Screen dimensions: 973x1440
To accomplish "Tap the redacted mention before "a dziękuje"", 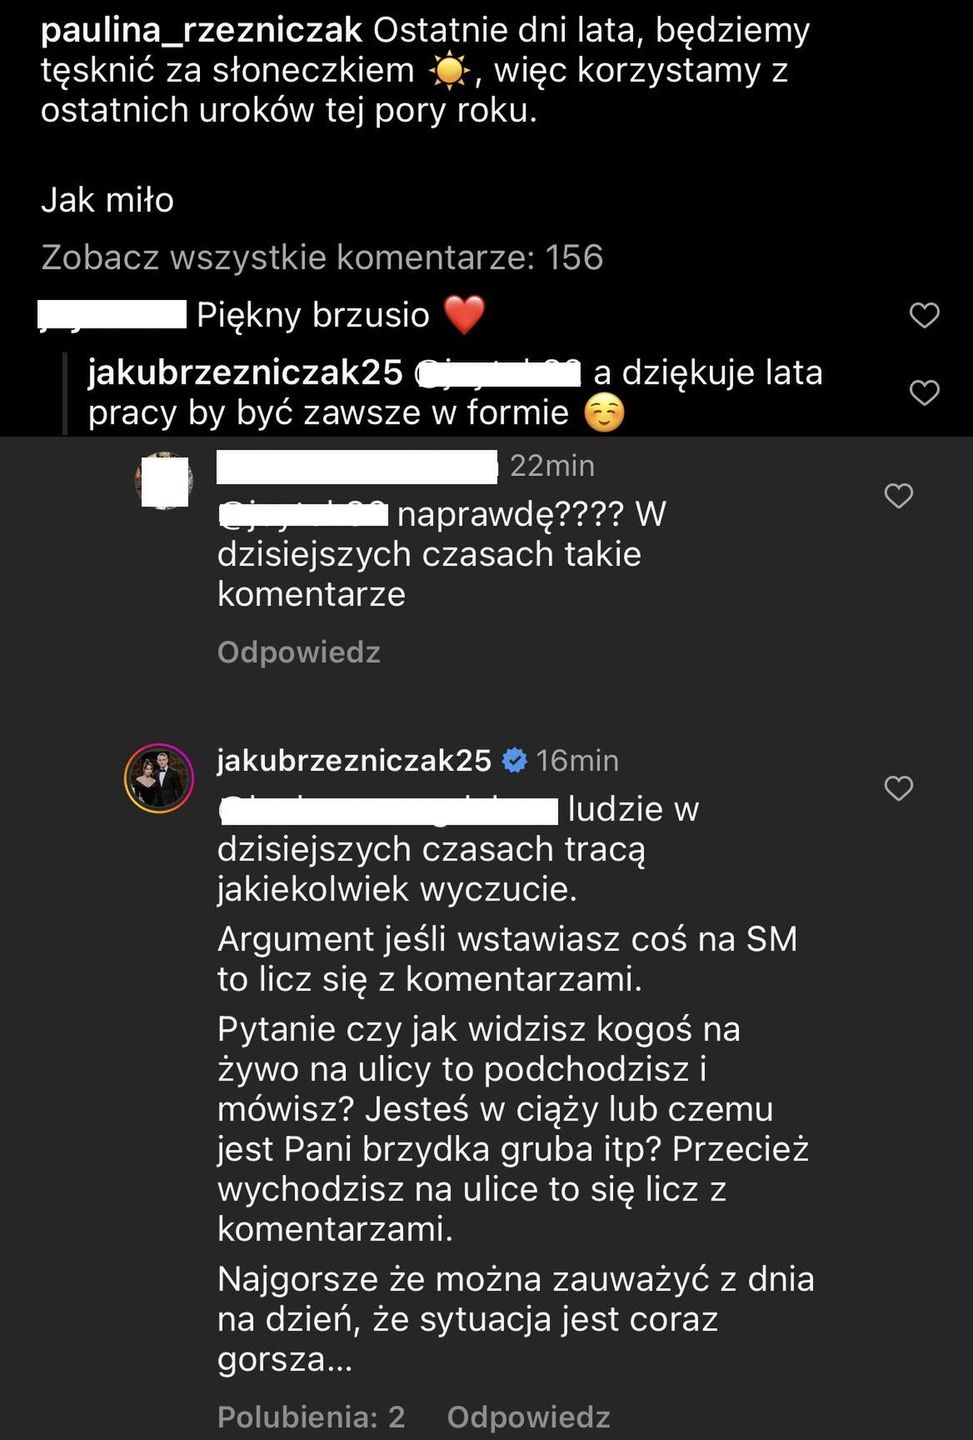I will pyautogui.click(x=498, y=373).
